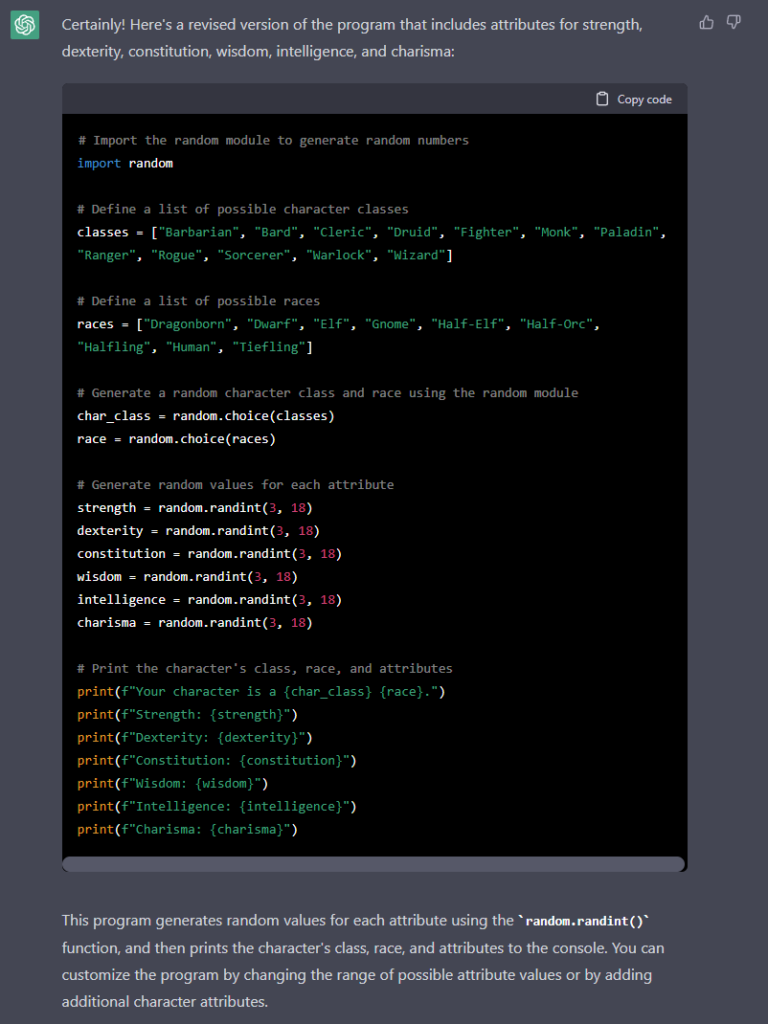Click the Copy code button label
The image size is (768, 1024).
coord(644,99)
